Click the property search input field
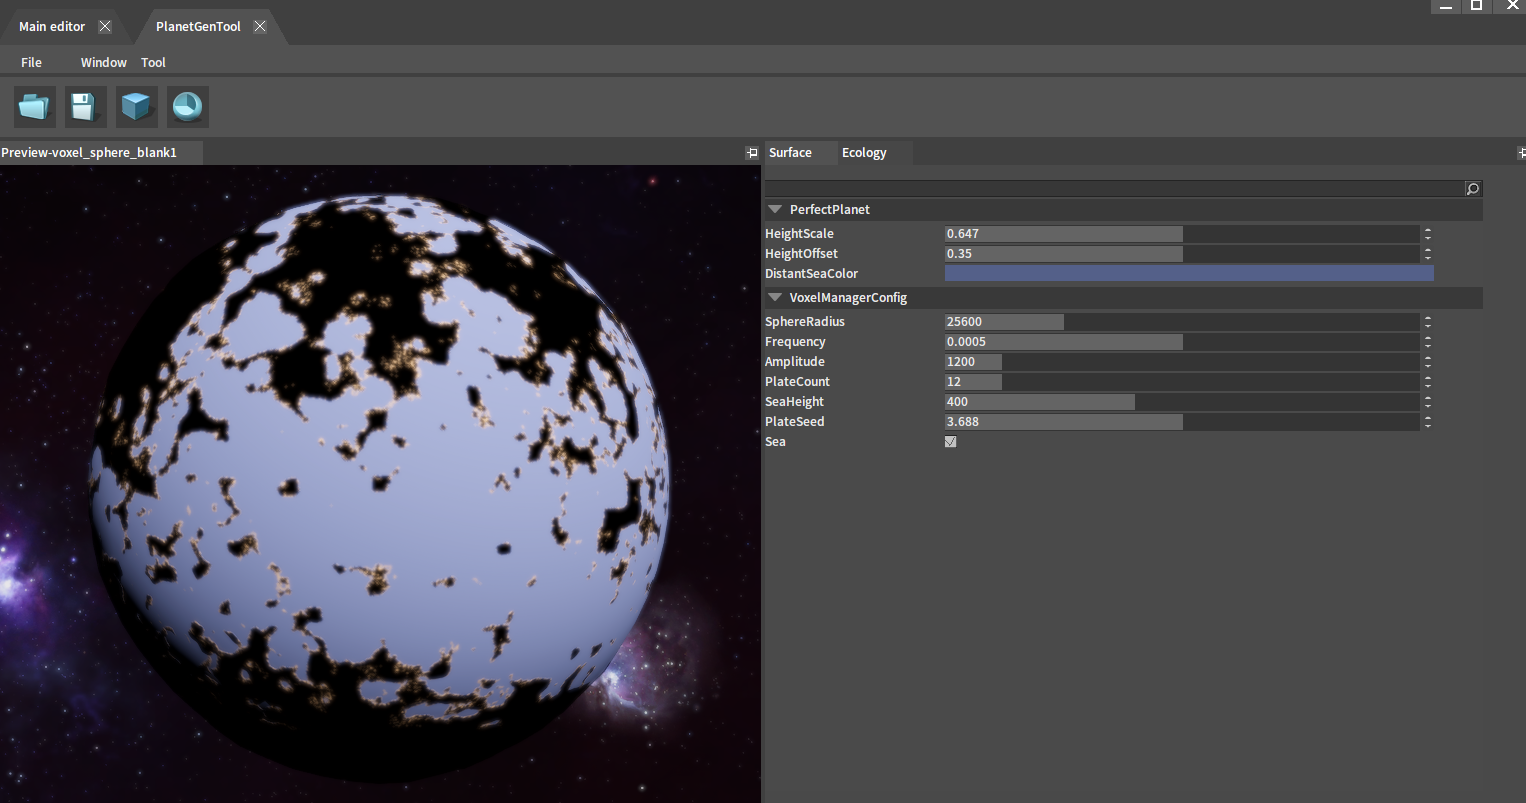Viewport: 1526px width, 803px height. click(1113, 189)
